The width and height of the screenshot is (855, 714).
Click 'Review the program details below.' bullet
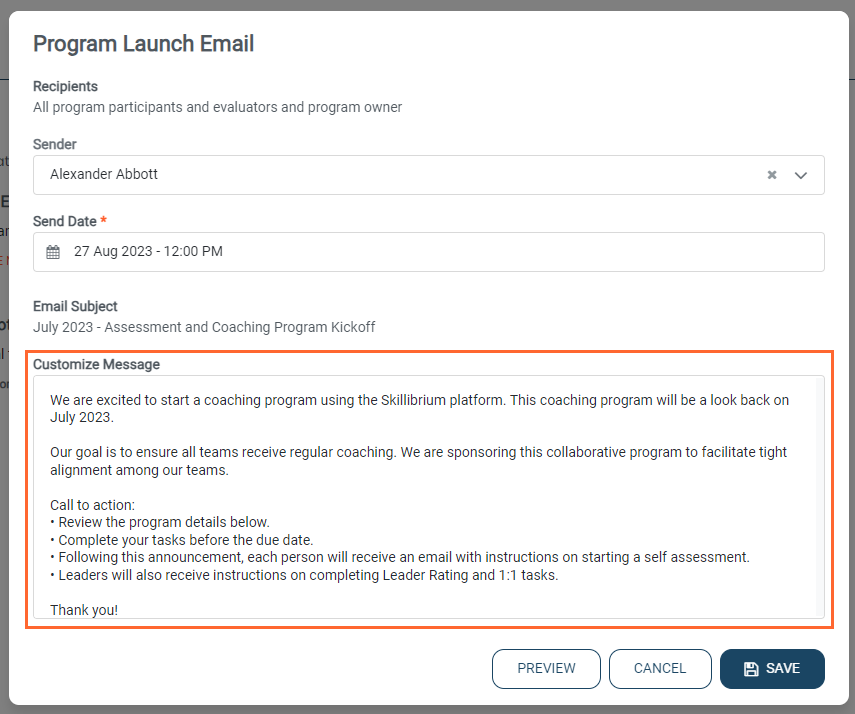point(160,523)
